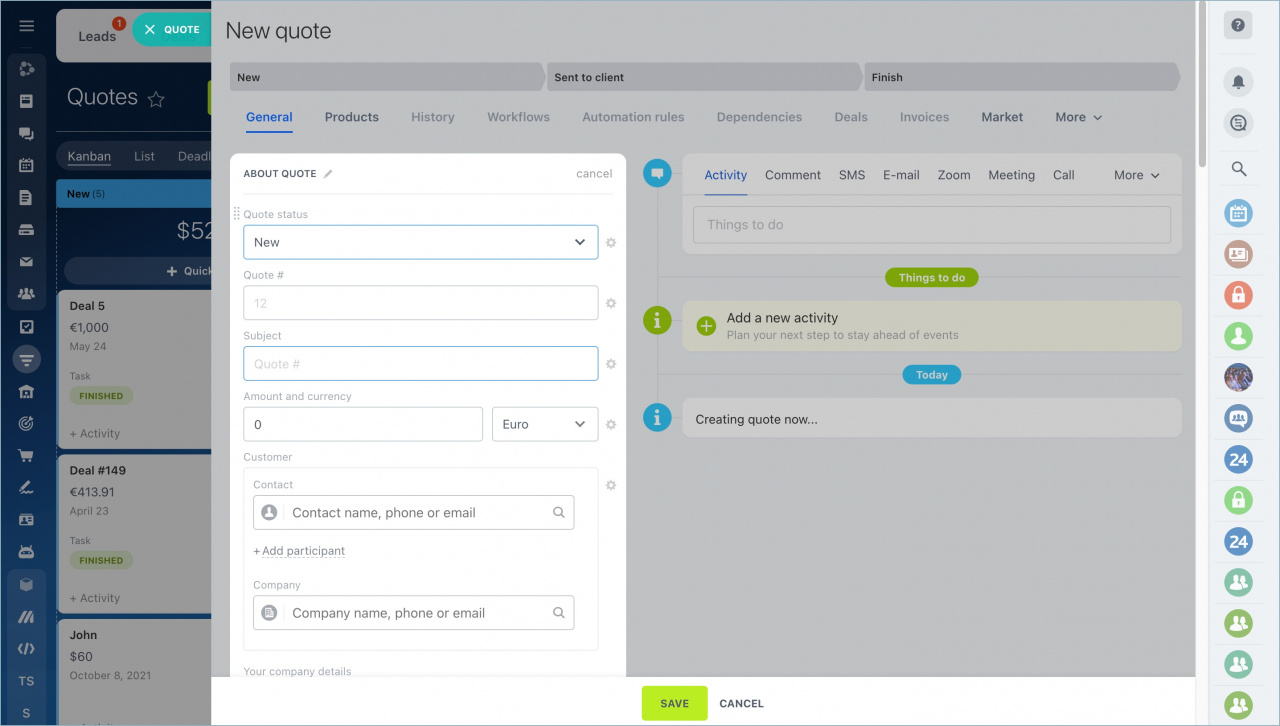Select the Zoom tab in timeline
Viewport: 1280px width, 726px height.
(954, 175)
